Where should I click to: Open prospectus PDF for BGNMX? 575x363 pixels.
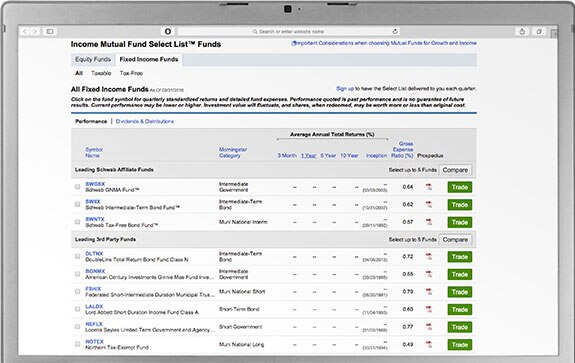429,274
